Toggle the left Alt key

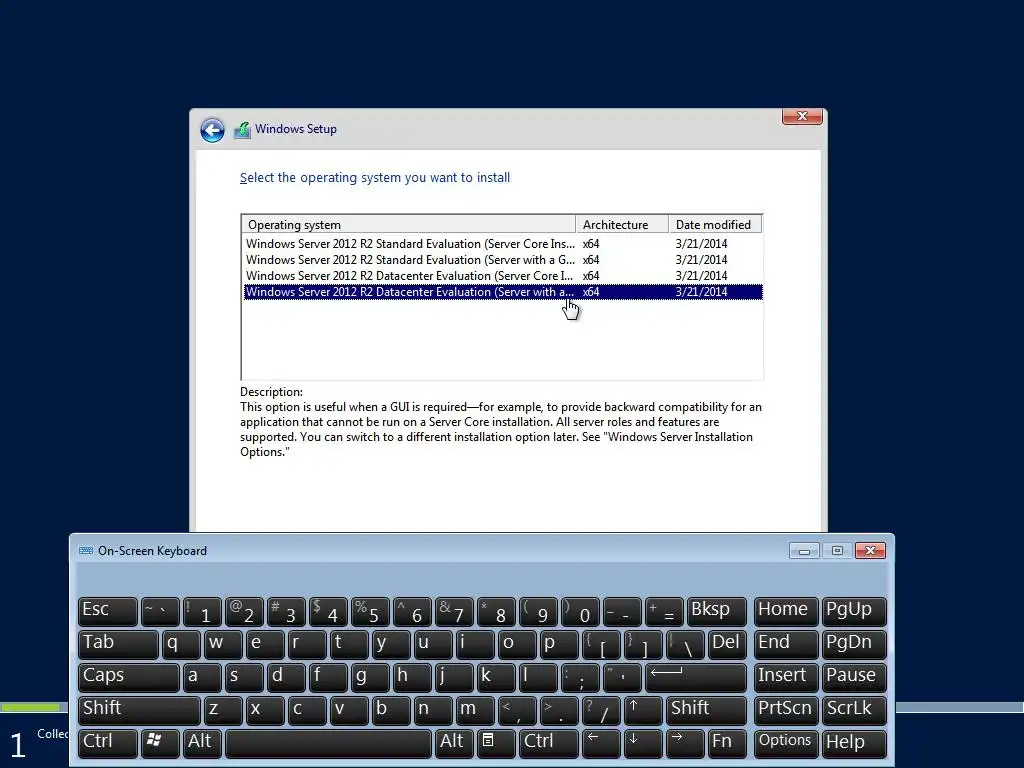[x=202, y=743]
